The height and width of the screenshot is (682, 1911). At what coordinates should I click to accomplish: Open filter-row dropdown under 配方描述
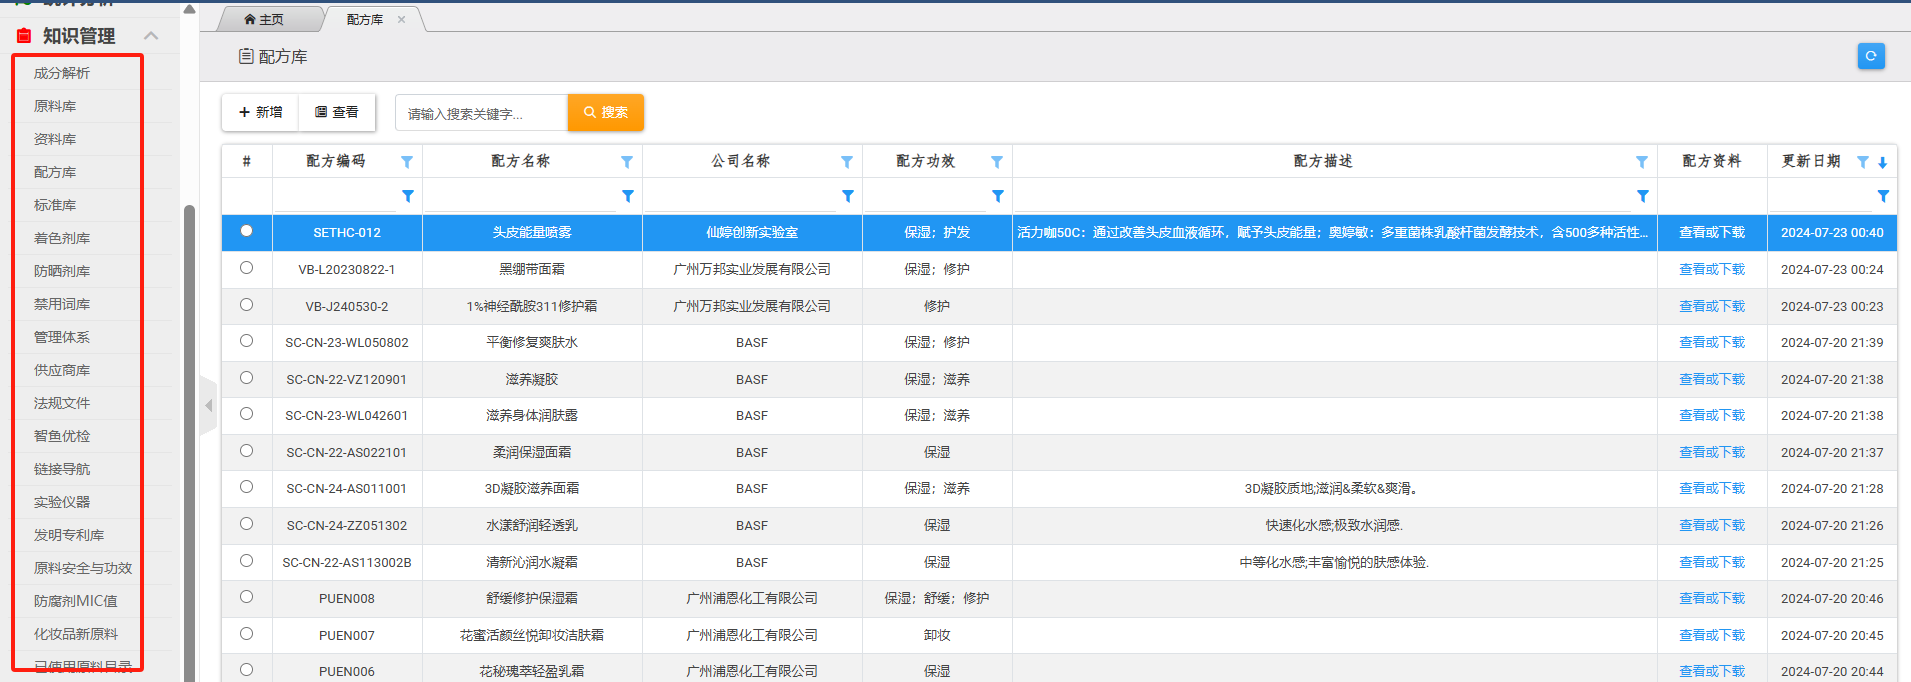[x=1643, y=196]
